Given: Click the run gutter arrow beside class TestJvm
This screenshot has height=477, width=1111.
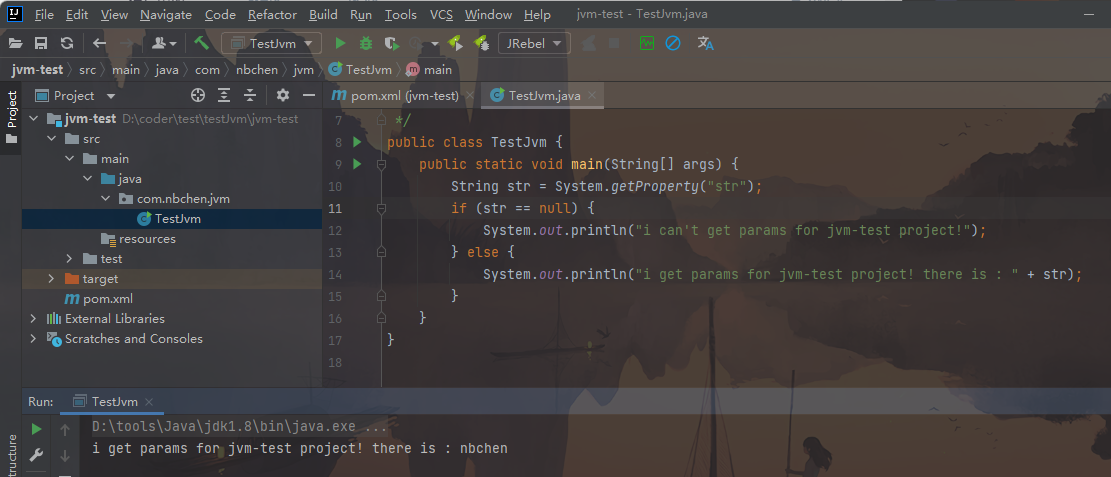Looking at the screenshot, I should 357,142.
